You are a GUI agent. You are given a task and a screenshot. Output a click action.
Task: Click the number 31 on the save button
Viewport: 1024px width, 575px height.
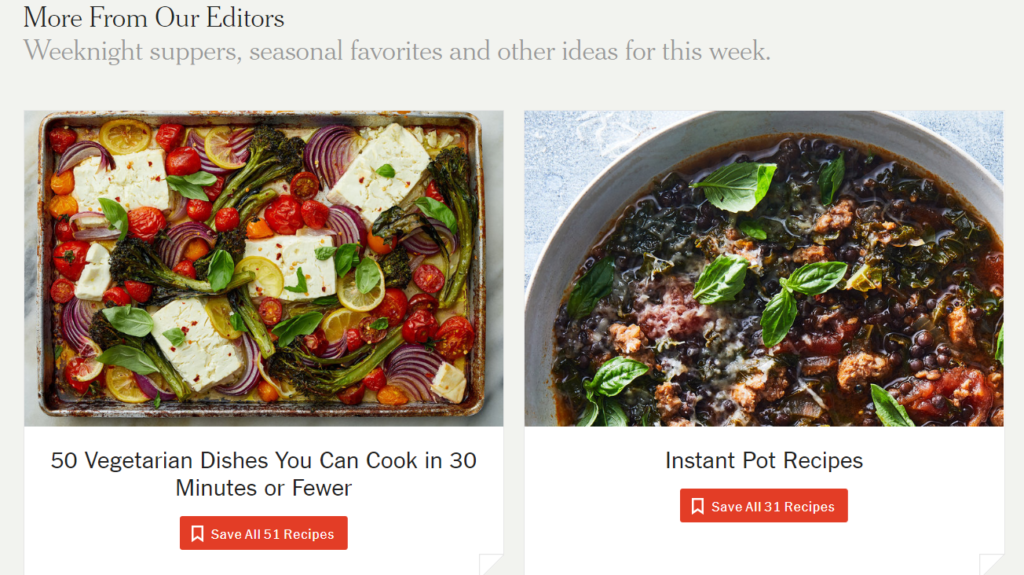770,507
